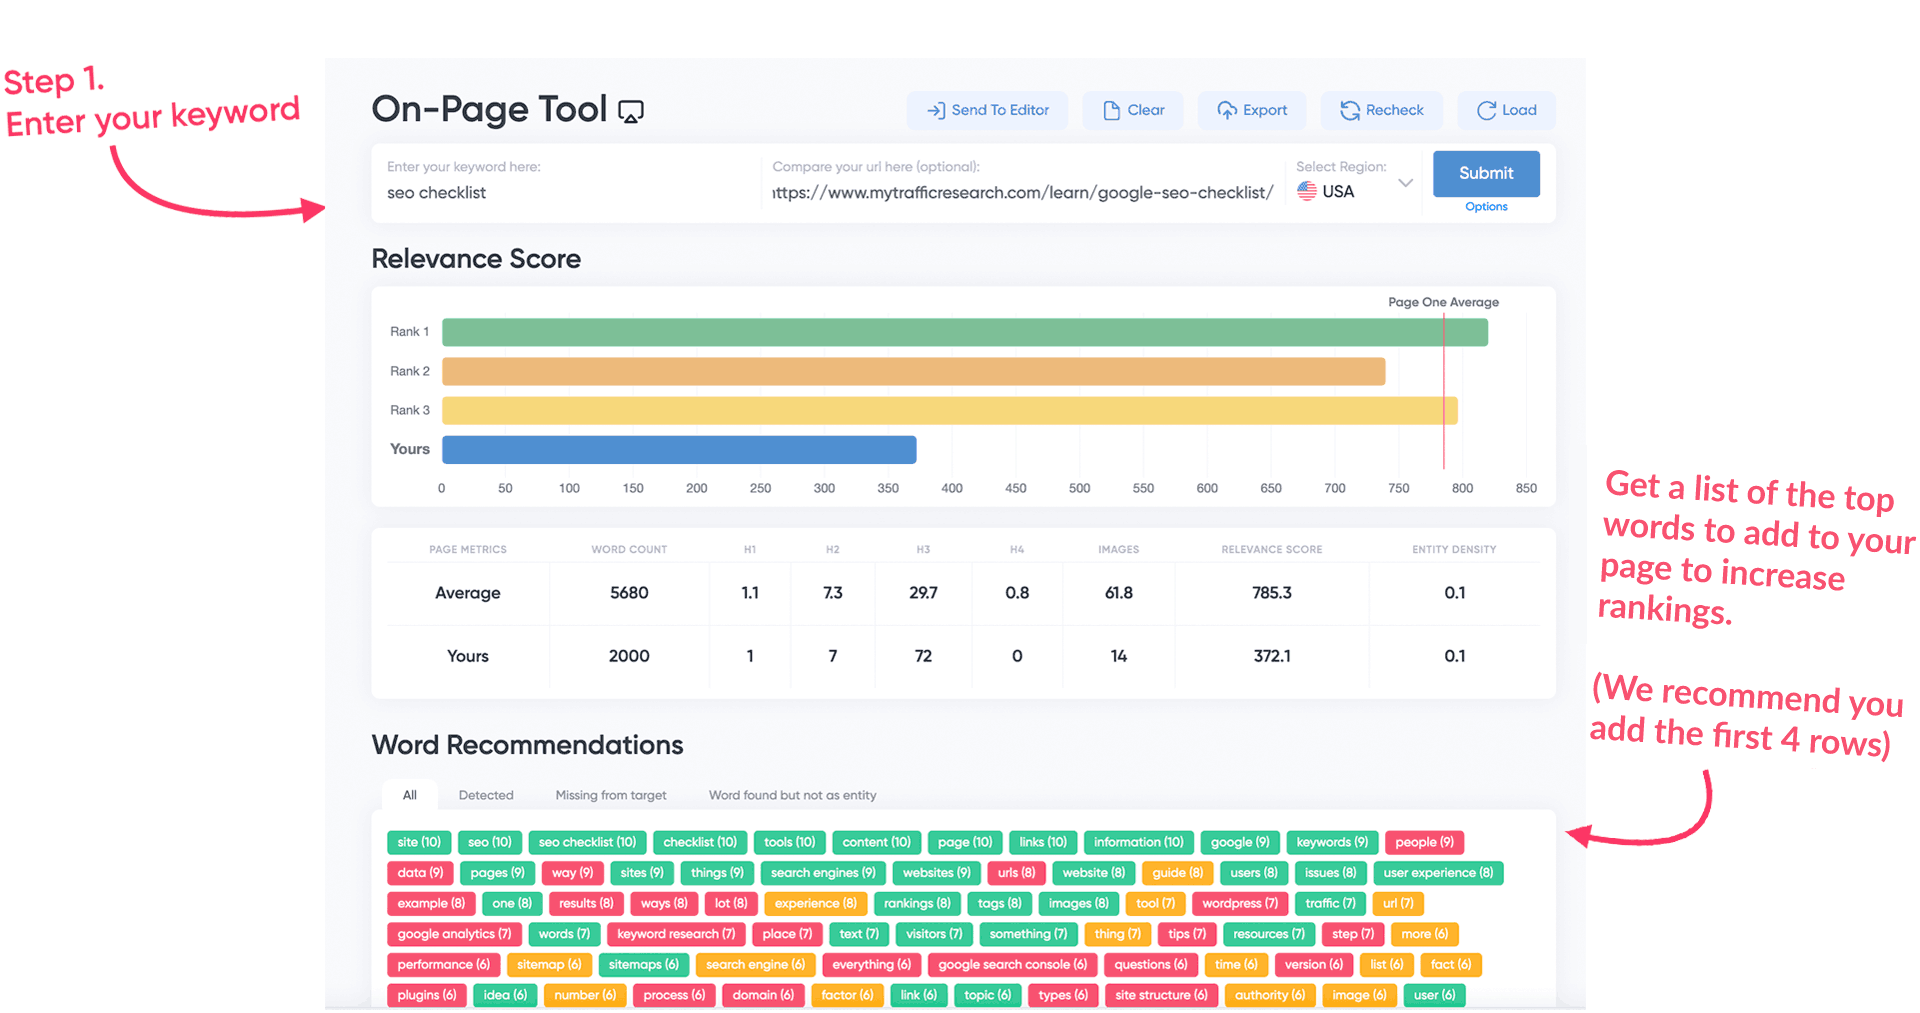Click the Average word count 5680
The image size is (1920, 1013).
pyautogui.click(x=629, y=593)
